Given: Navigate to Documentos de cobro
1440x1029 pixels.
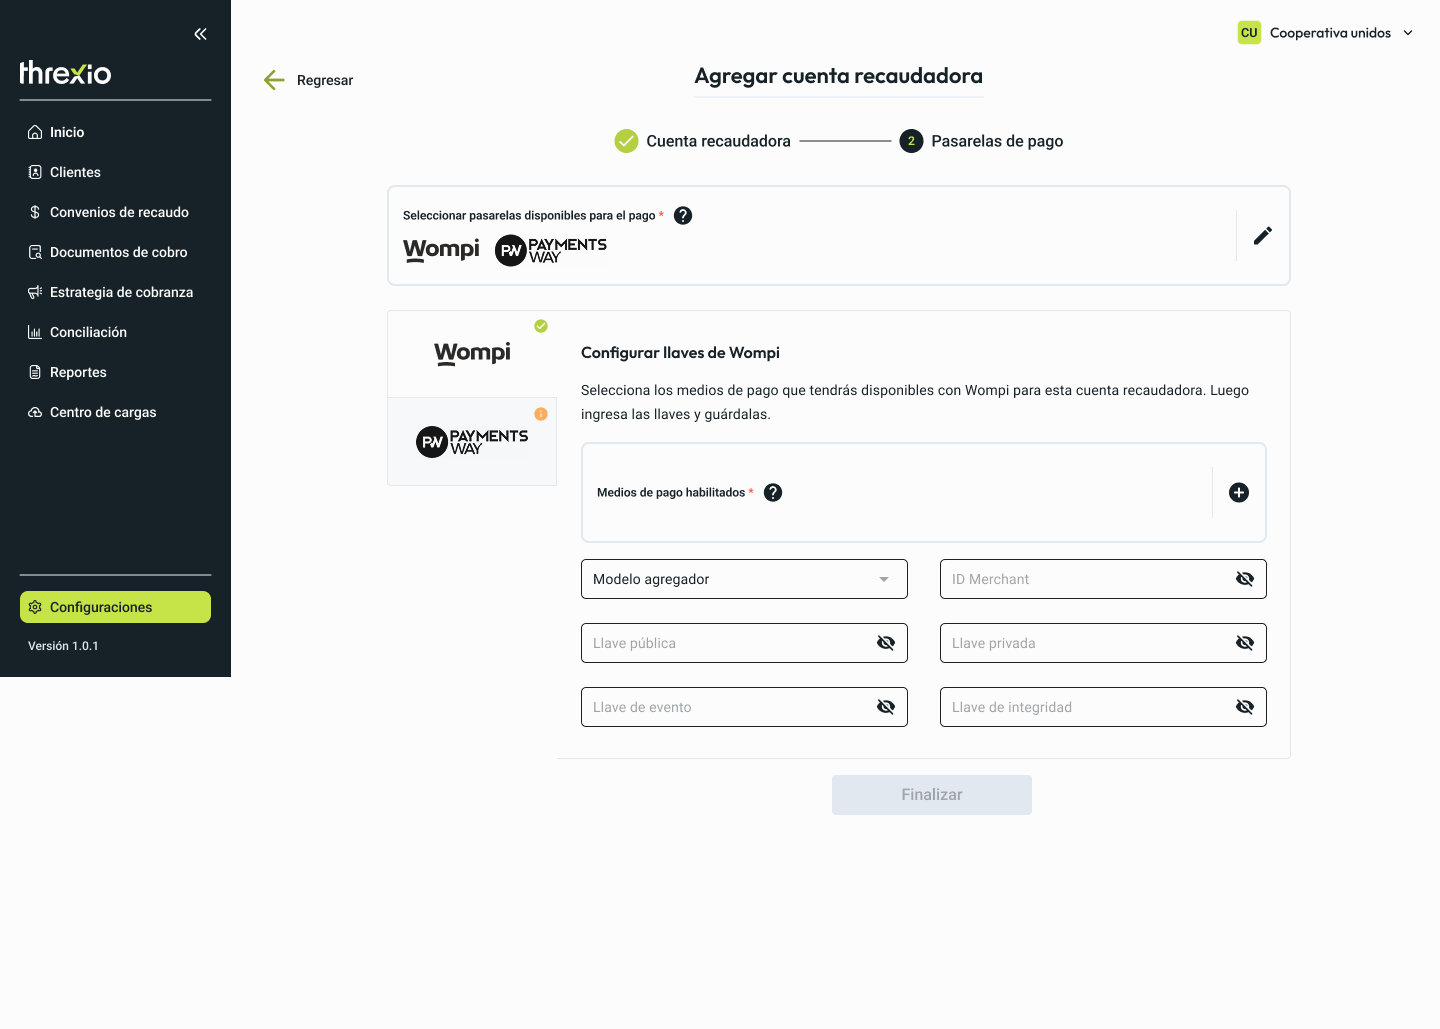Looking at the screenshot, I should point(115,252).
